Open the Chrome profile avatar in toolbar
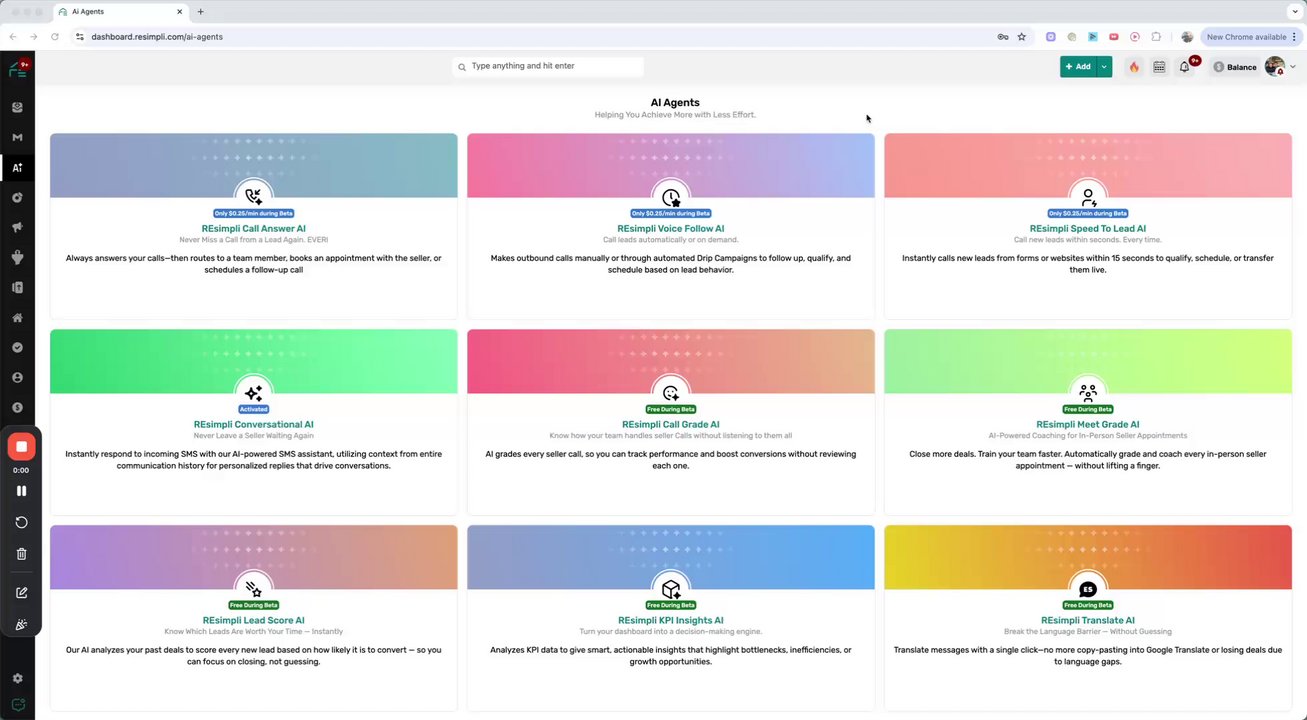1307x720 pixels. click(x=1187, y=37)
